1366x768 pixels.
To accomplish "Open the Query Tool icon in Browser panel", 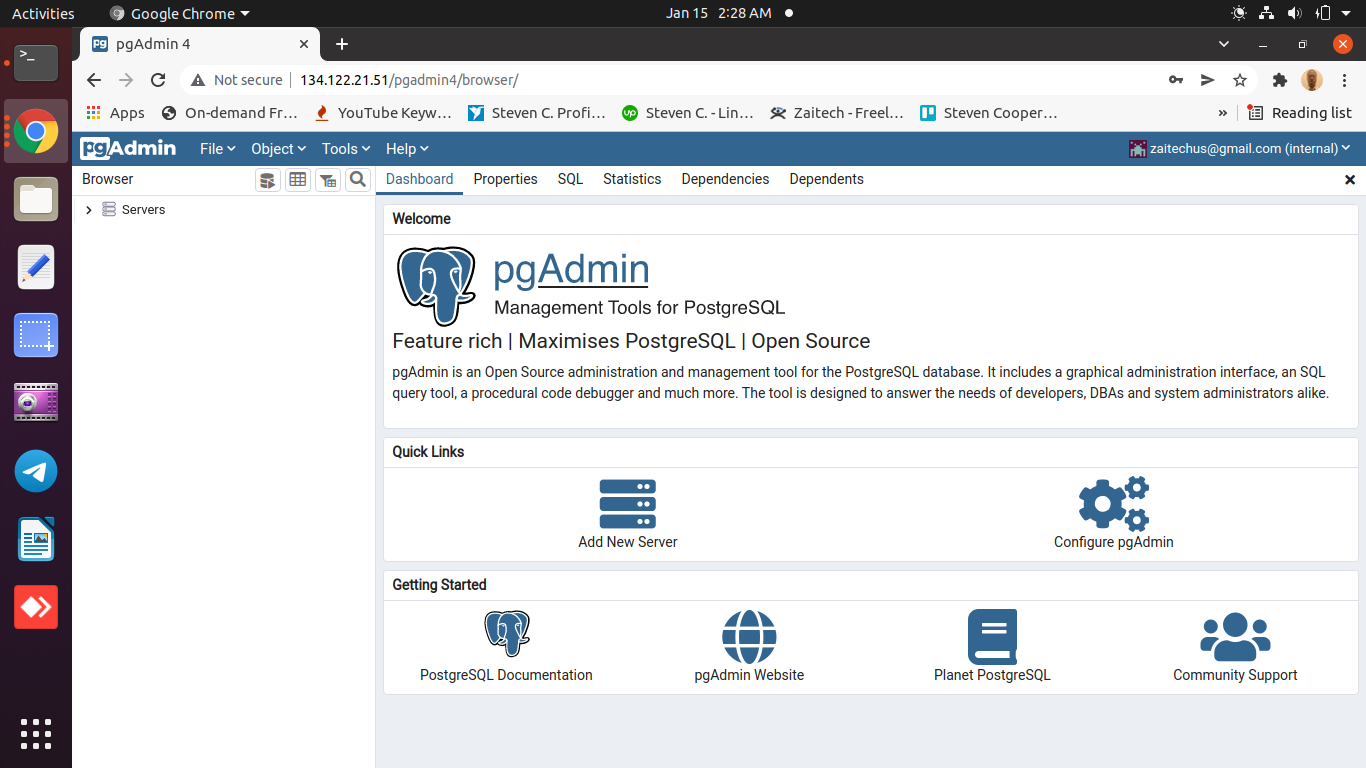I will pyautogui.click(x=267, y=180).
